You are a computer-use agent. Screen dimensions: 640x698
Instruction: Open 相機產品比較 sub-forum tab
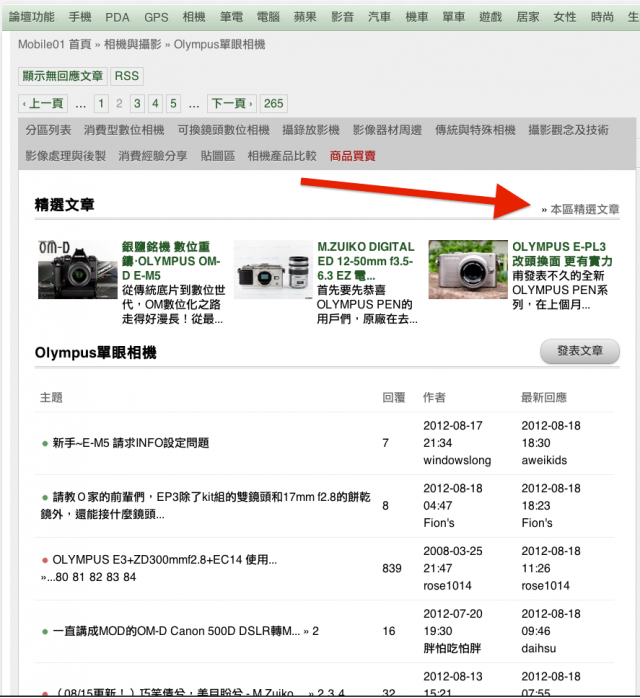282,156
